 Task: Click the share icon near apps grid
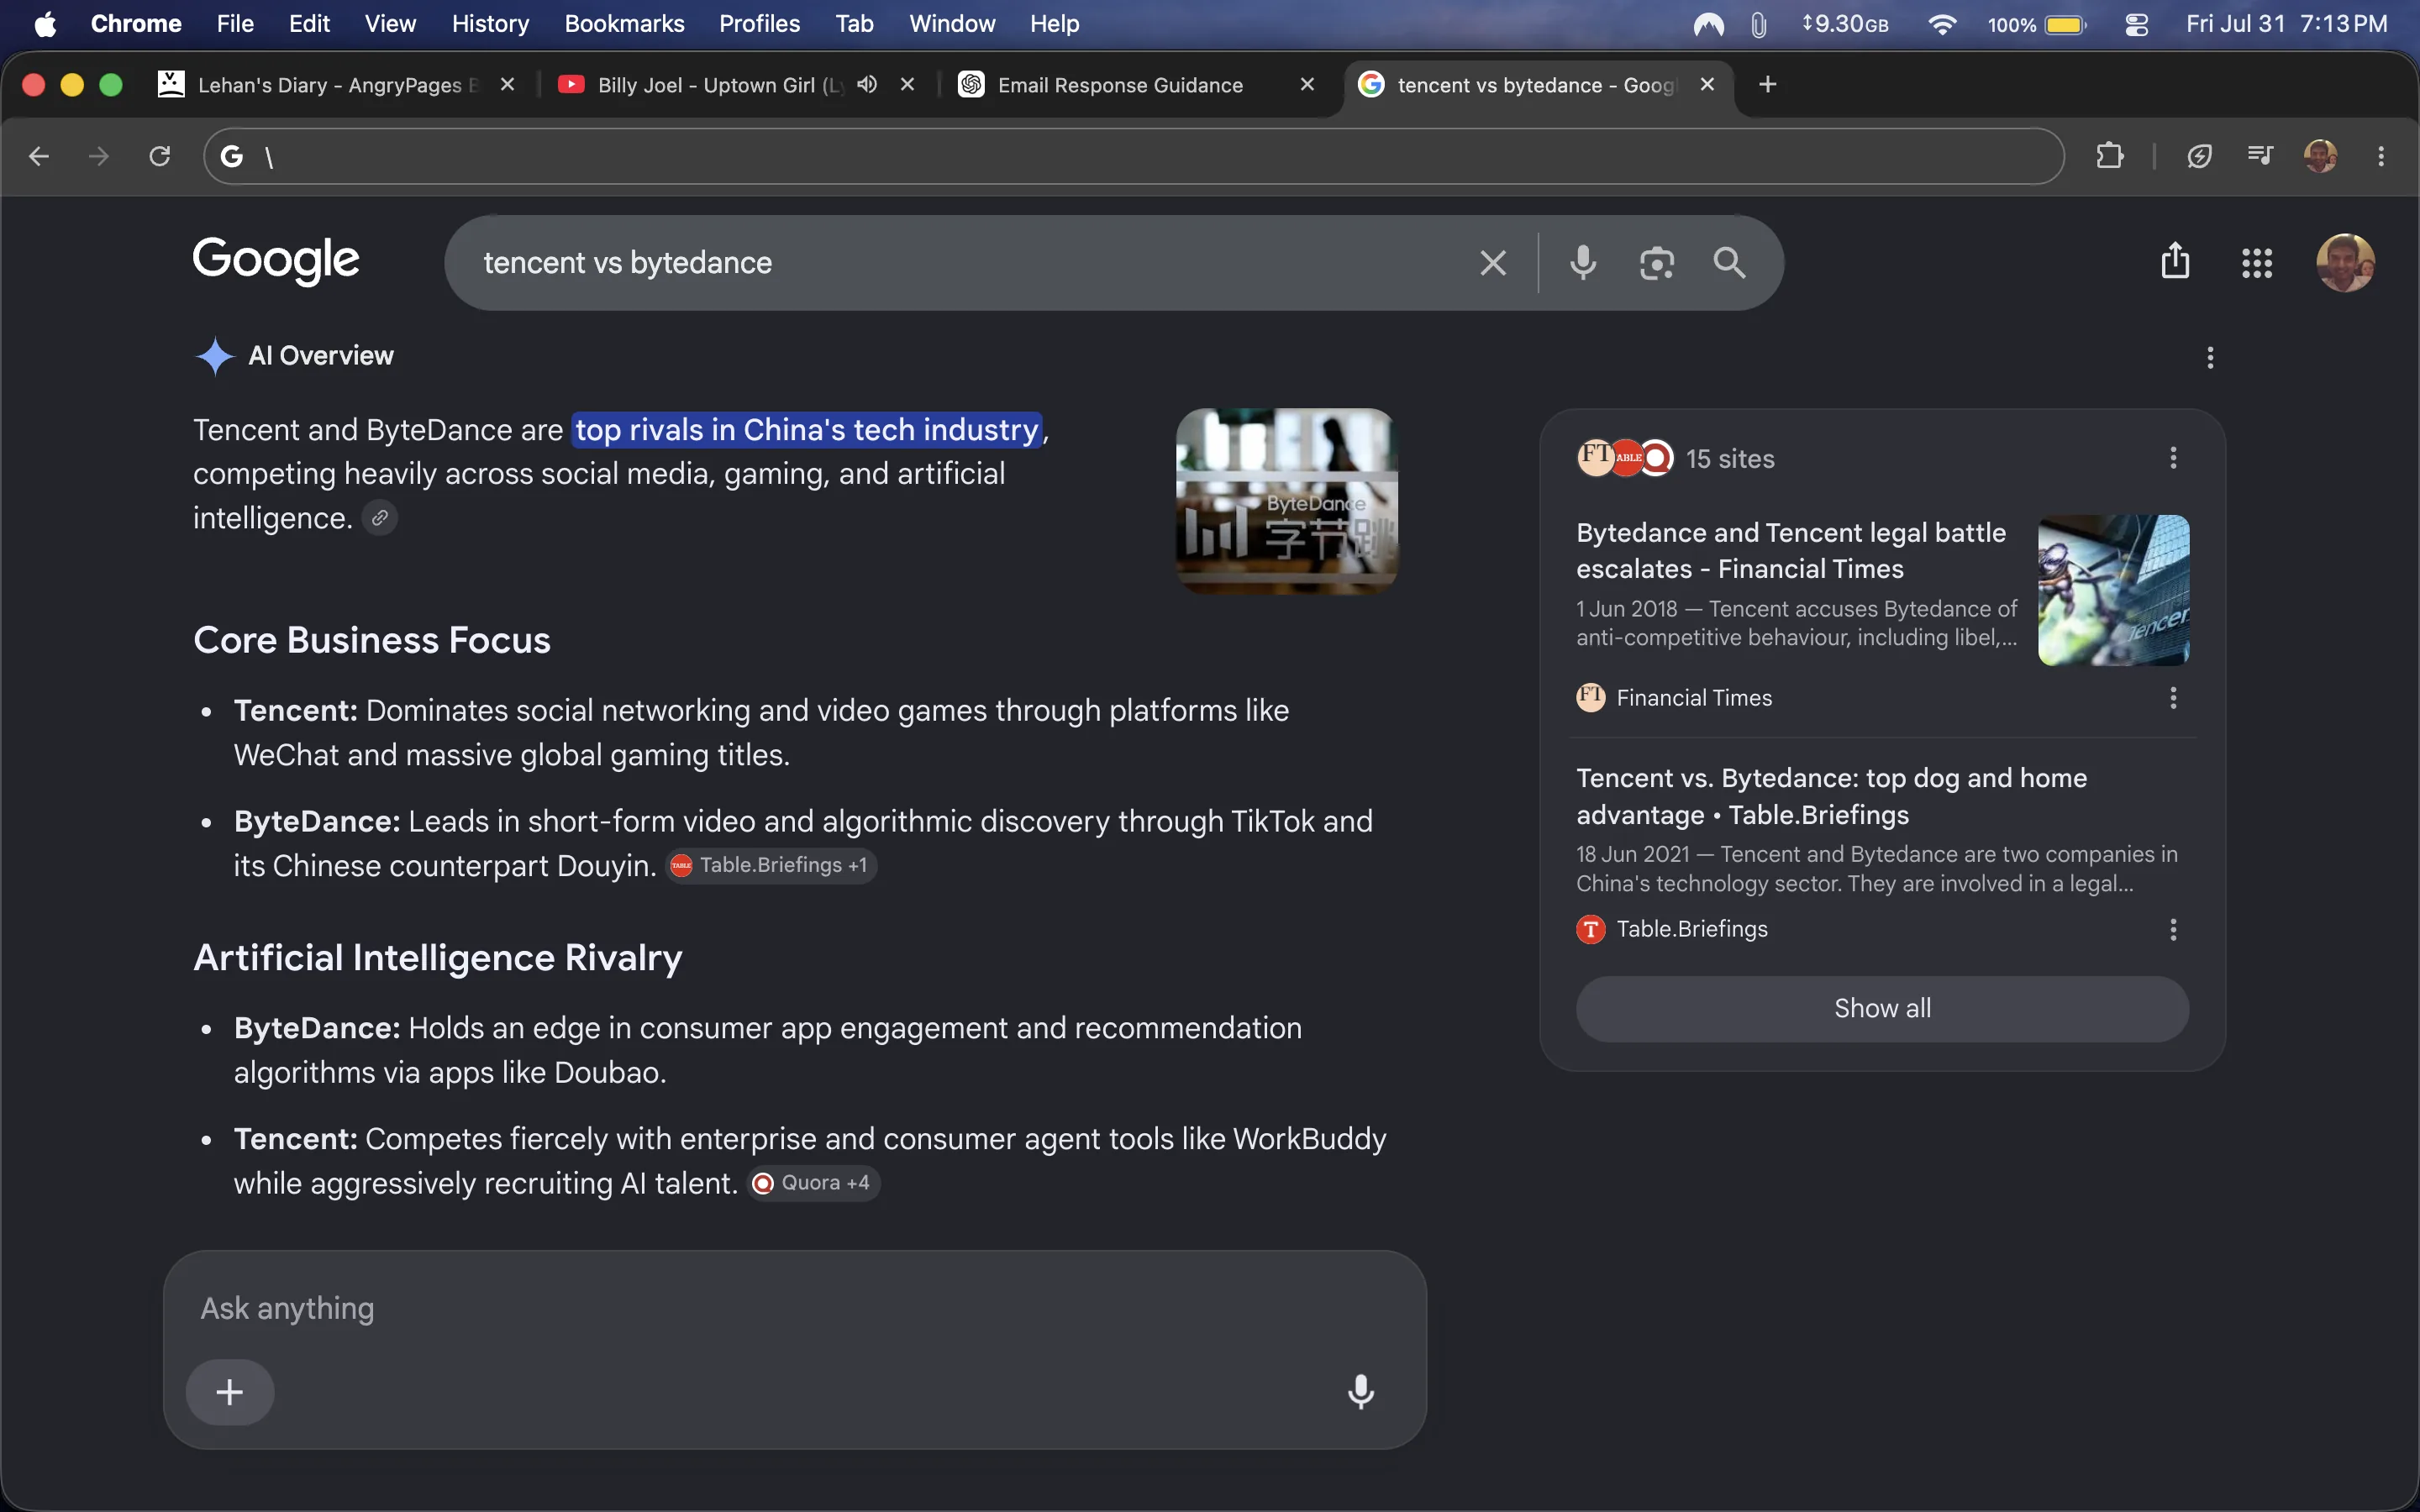(x=2175, y=261)
